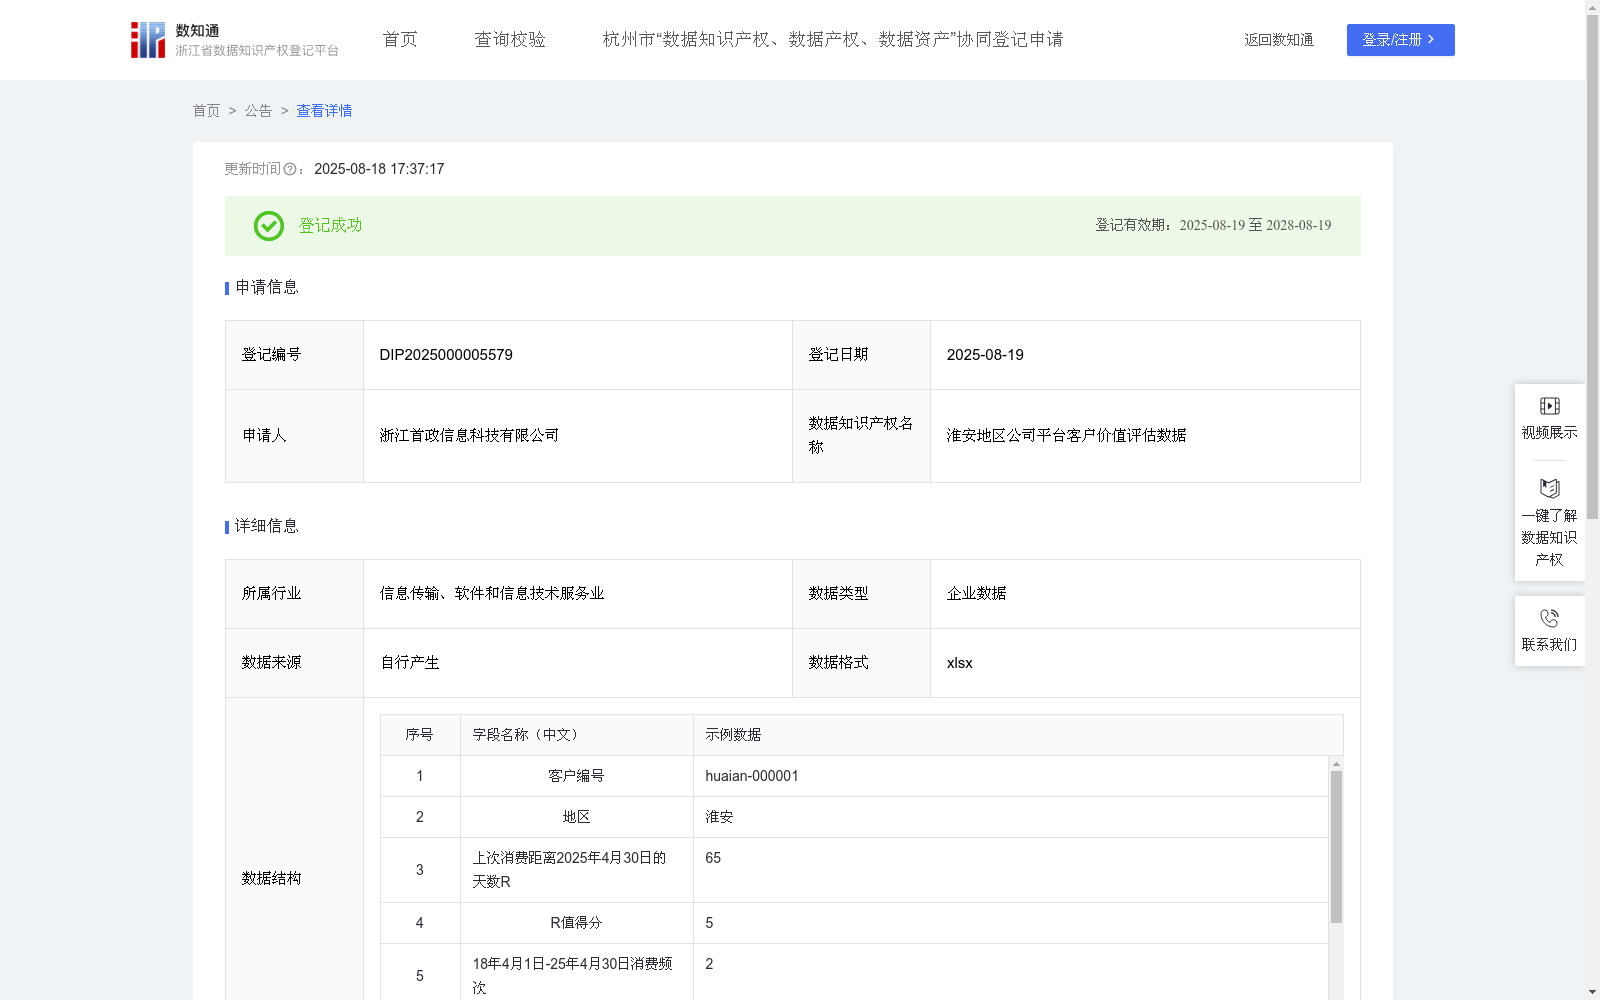Click 首页 in the breadcrumb
This screenshot has width=1600, height=1000.
tap(206, 111)
